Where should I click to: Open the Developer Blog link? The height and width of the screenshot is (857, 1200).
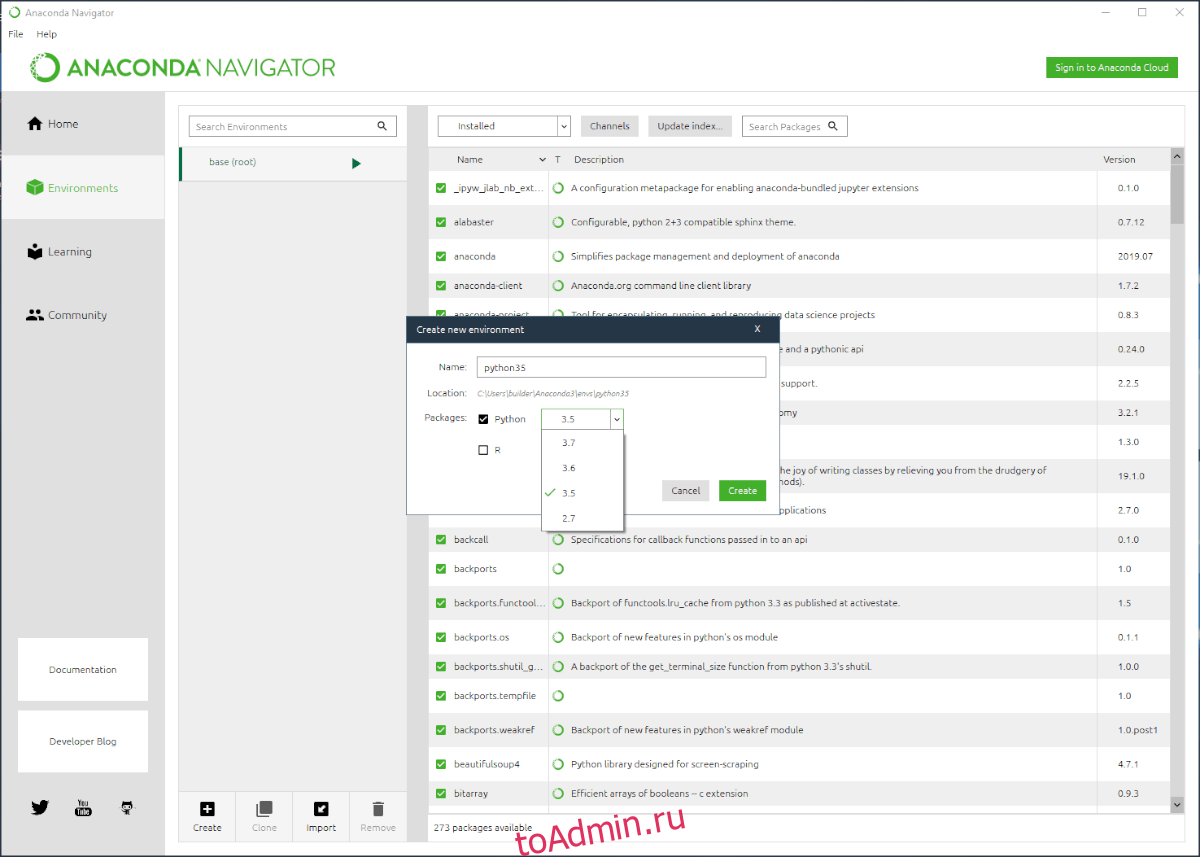tap(83, 742)
